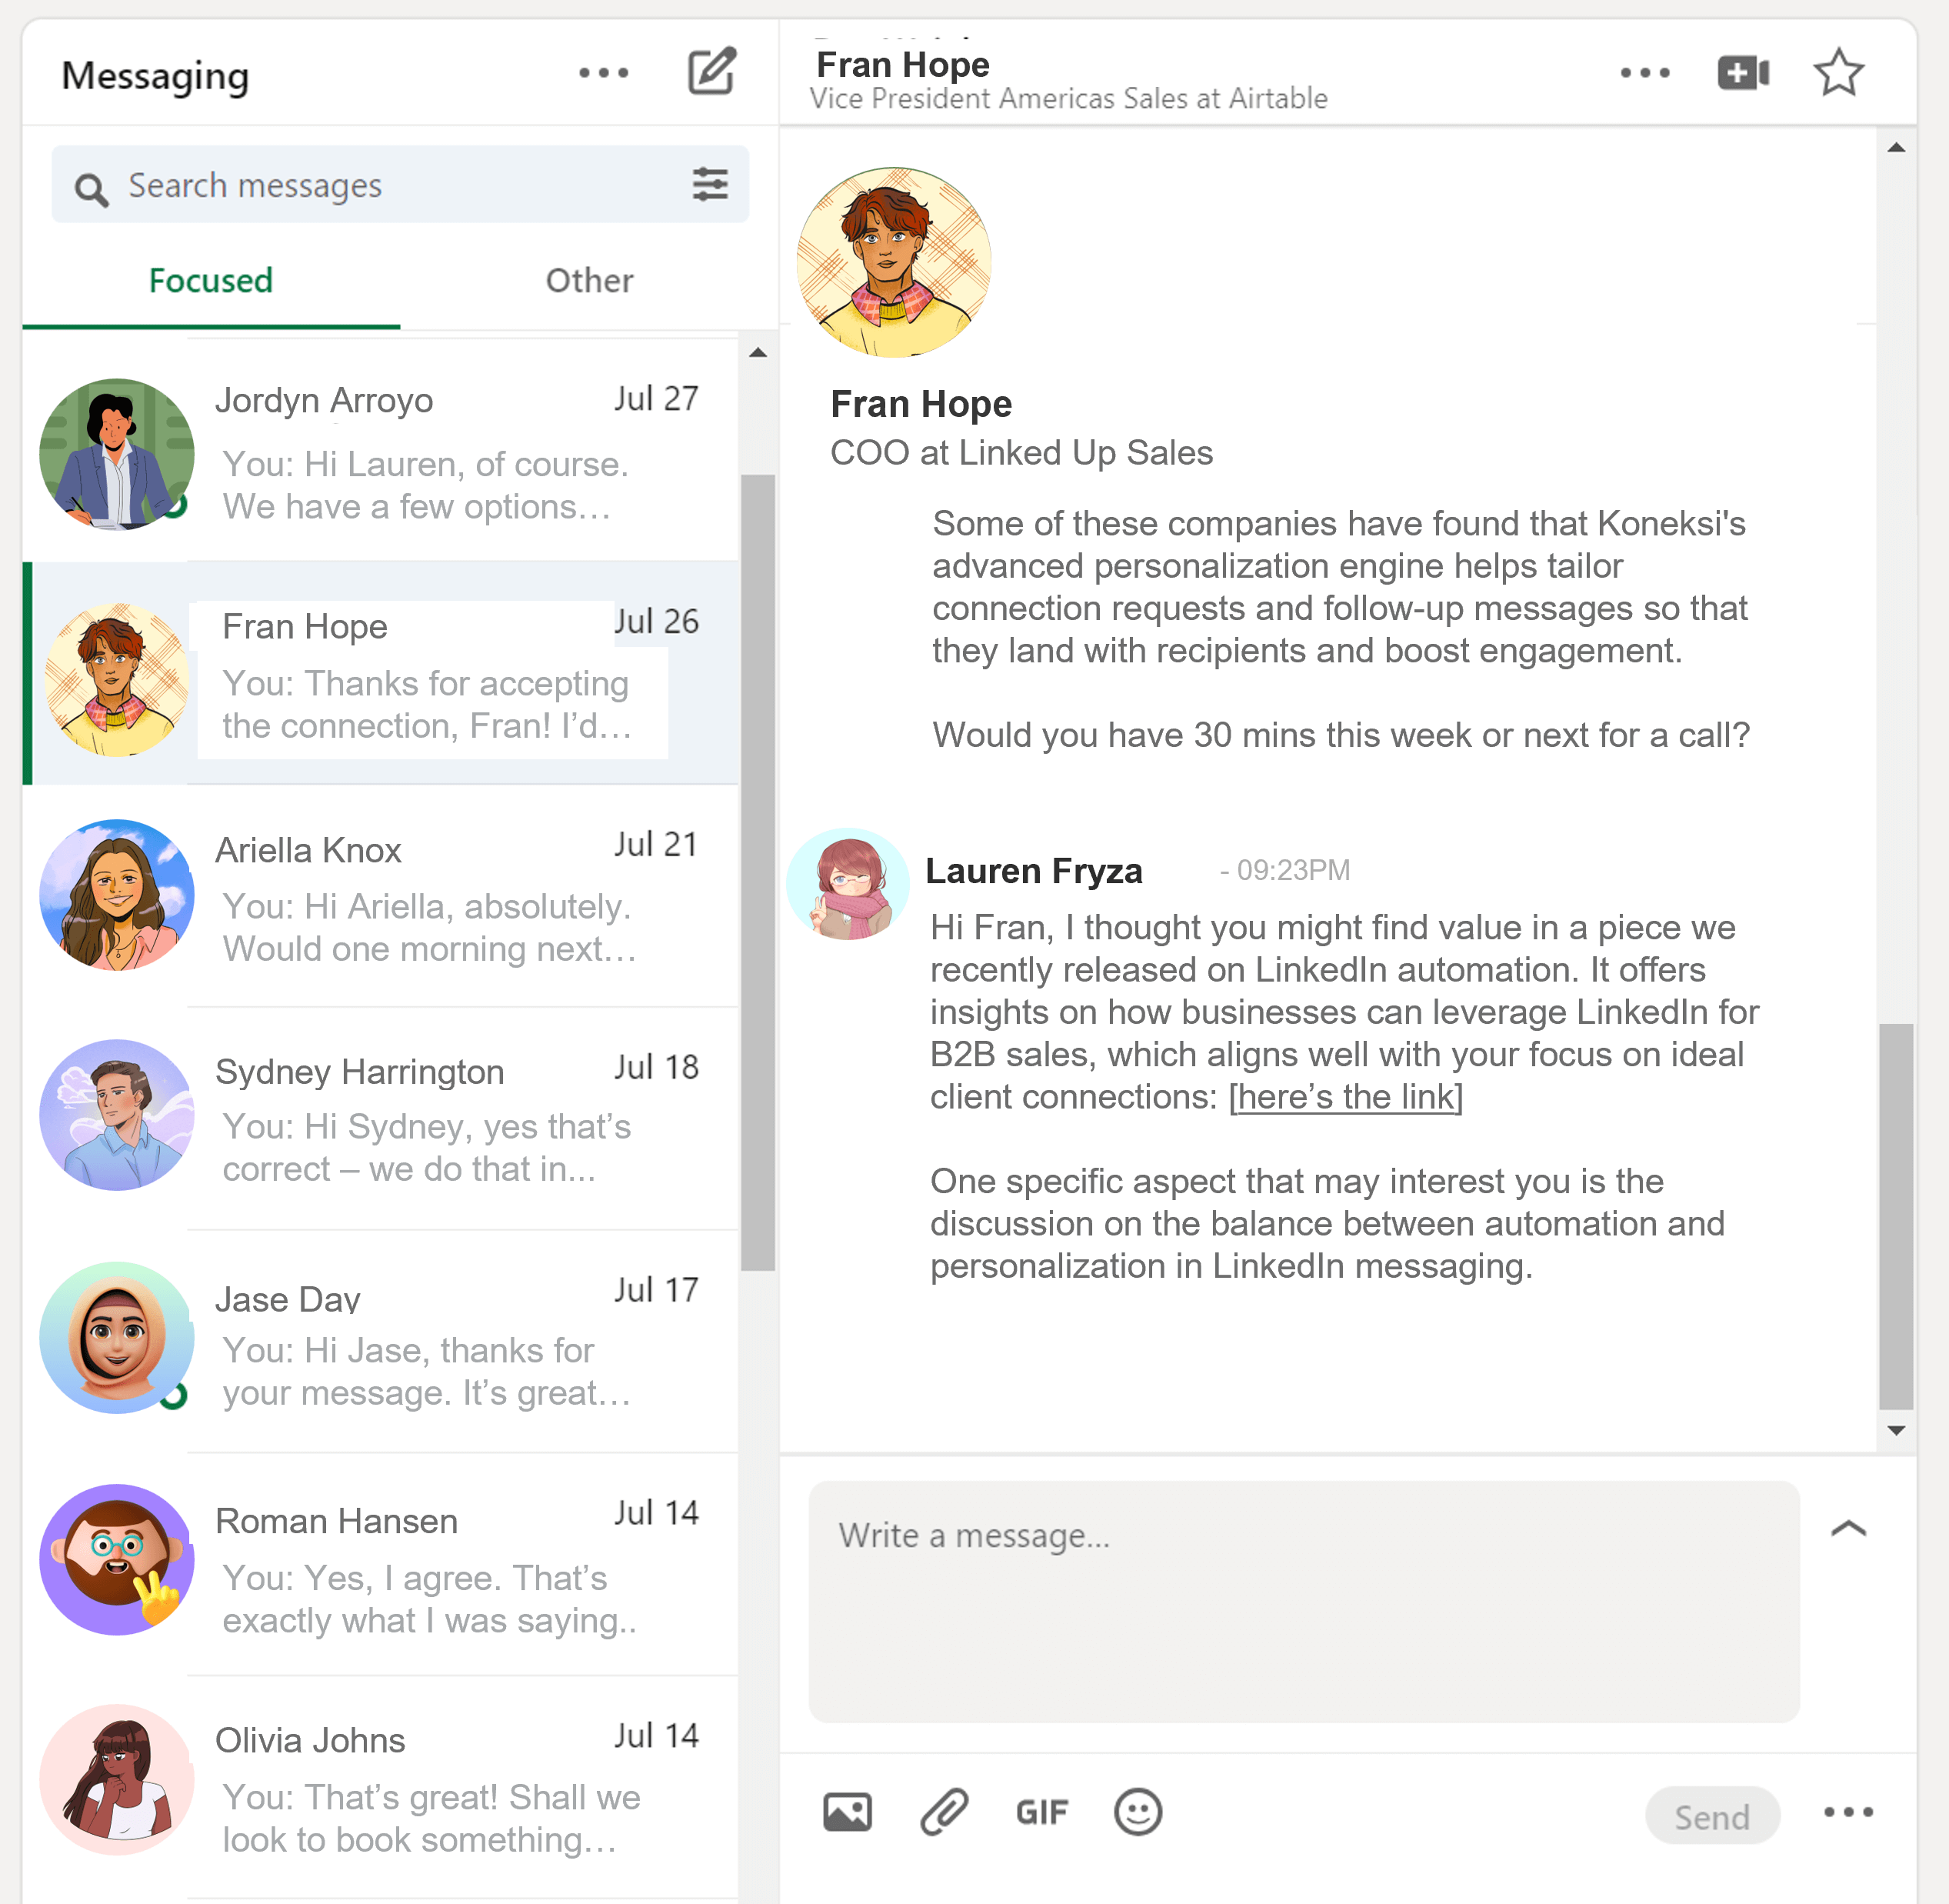Click the Jul 27 date on Jordyn's row
The width and height of the screenshot is (1949, 1904).
[656, 399]
